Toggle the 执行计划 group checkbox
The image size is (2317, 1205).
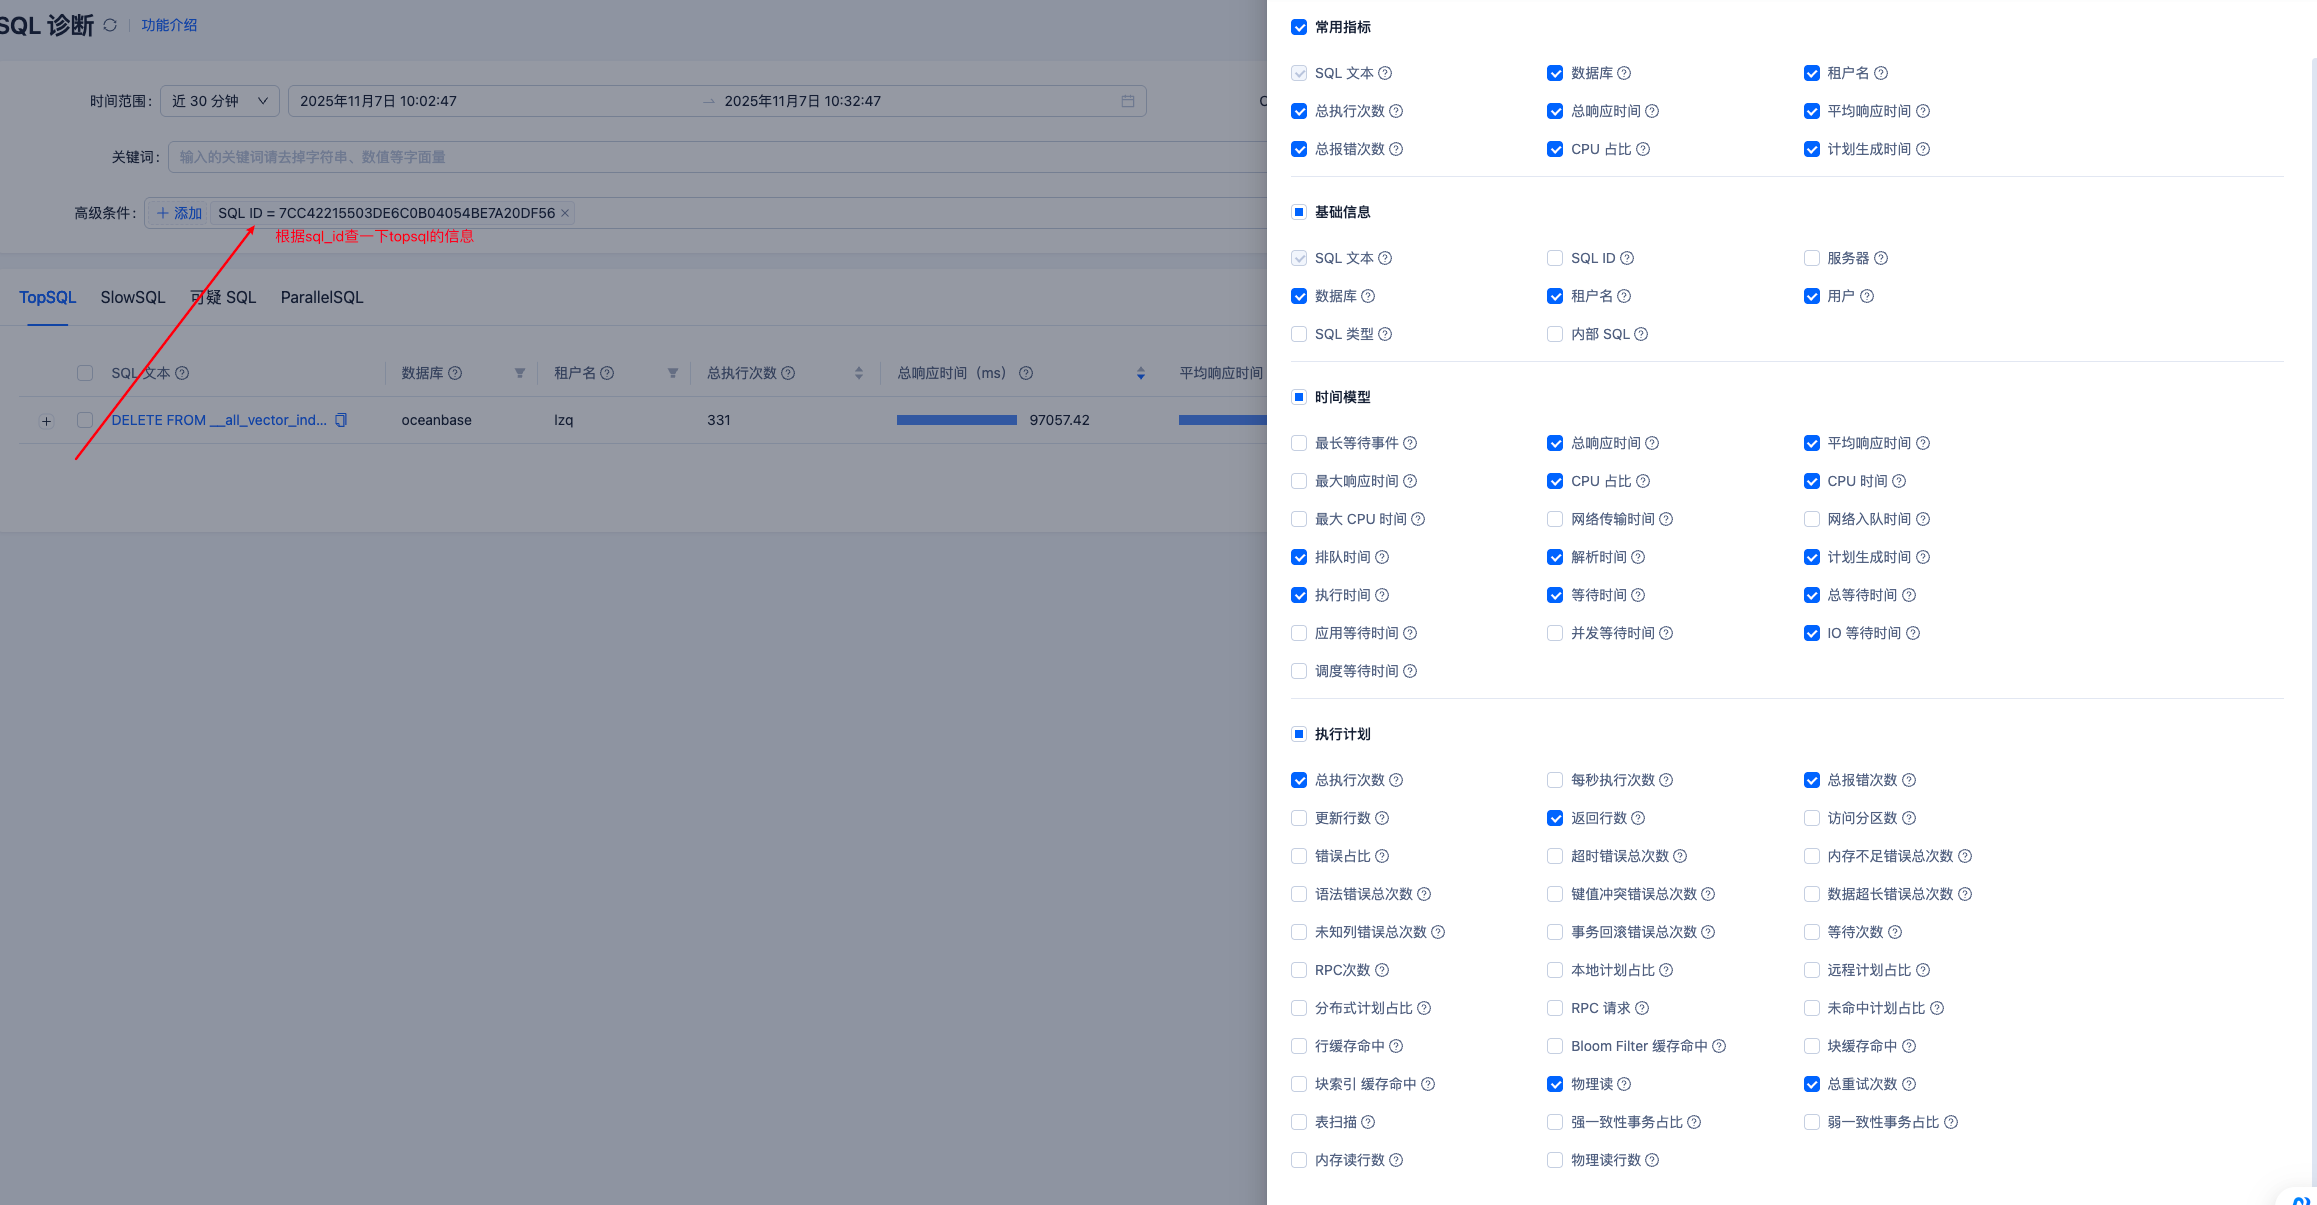(x=1299, y=734)
